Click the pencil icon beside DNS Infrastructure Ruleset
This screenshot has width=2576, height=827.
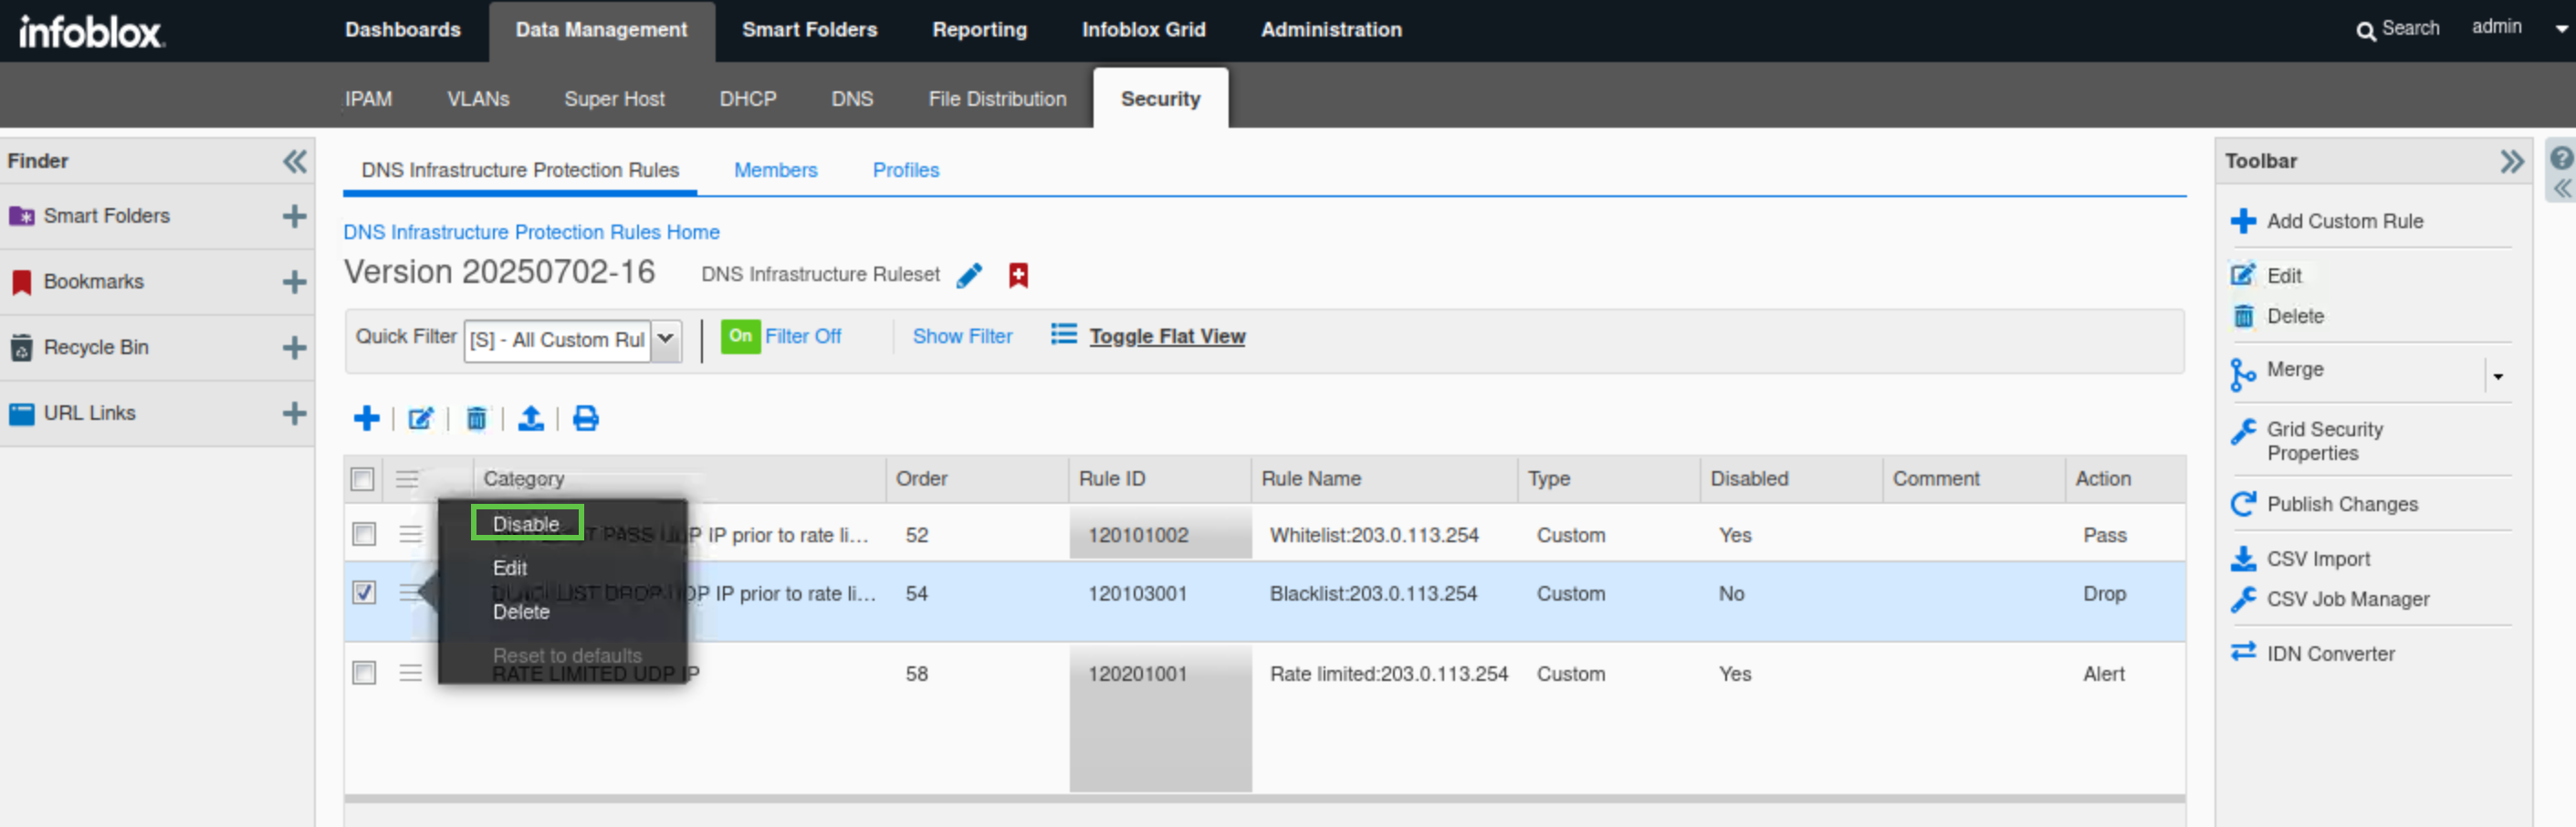tap(969, 275)
